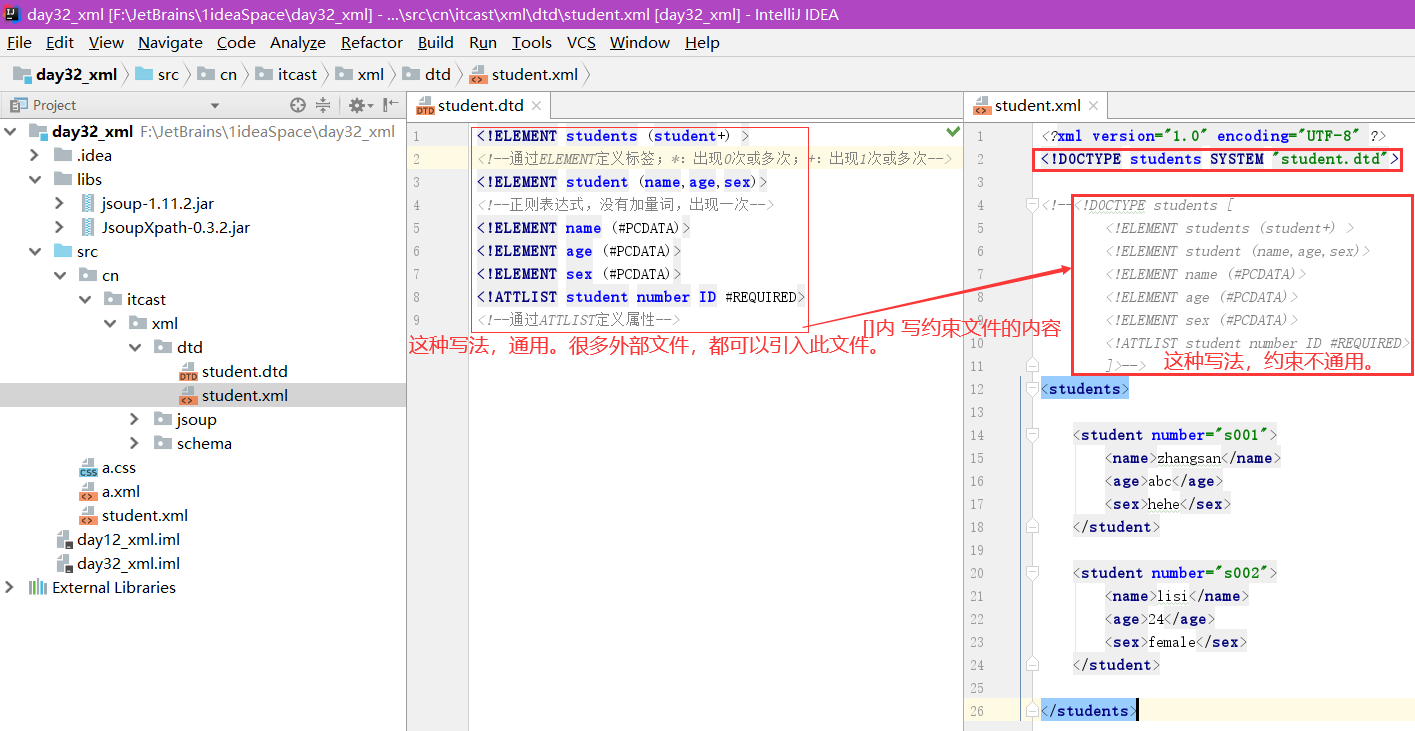Open the Navigate menu
This screenshot has height=731, width=1415.
point(170,43)
